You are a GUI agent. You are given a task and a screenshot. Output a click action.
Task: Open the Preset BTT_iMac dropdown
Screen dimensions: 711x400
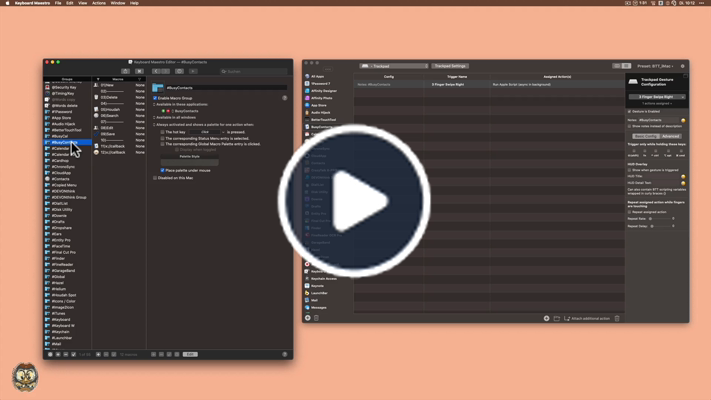click(655, 66)
